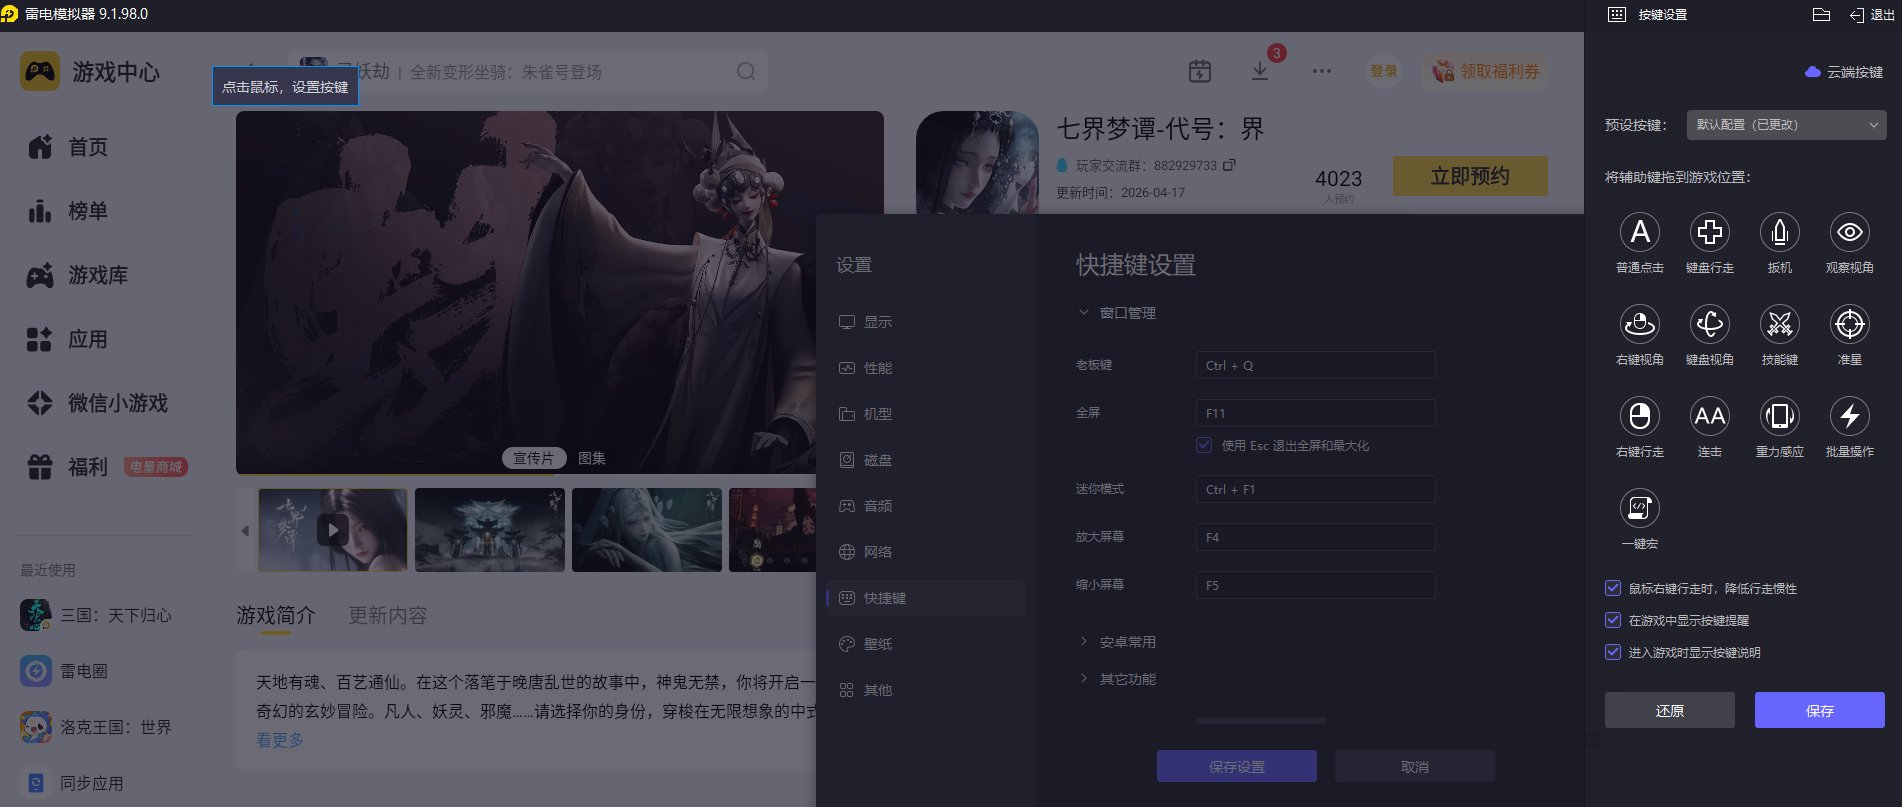Go to 应用 in the sidebar

[68, 339]
